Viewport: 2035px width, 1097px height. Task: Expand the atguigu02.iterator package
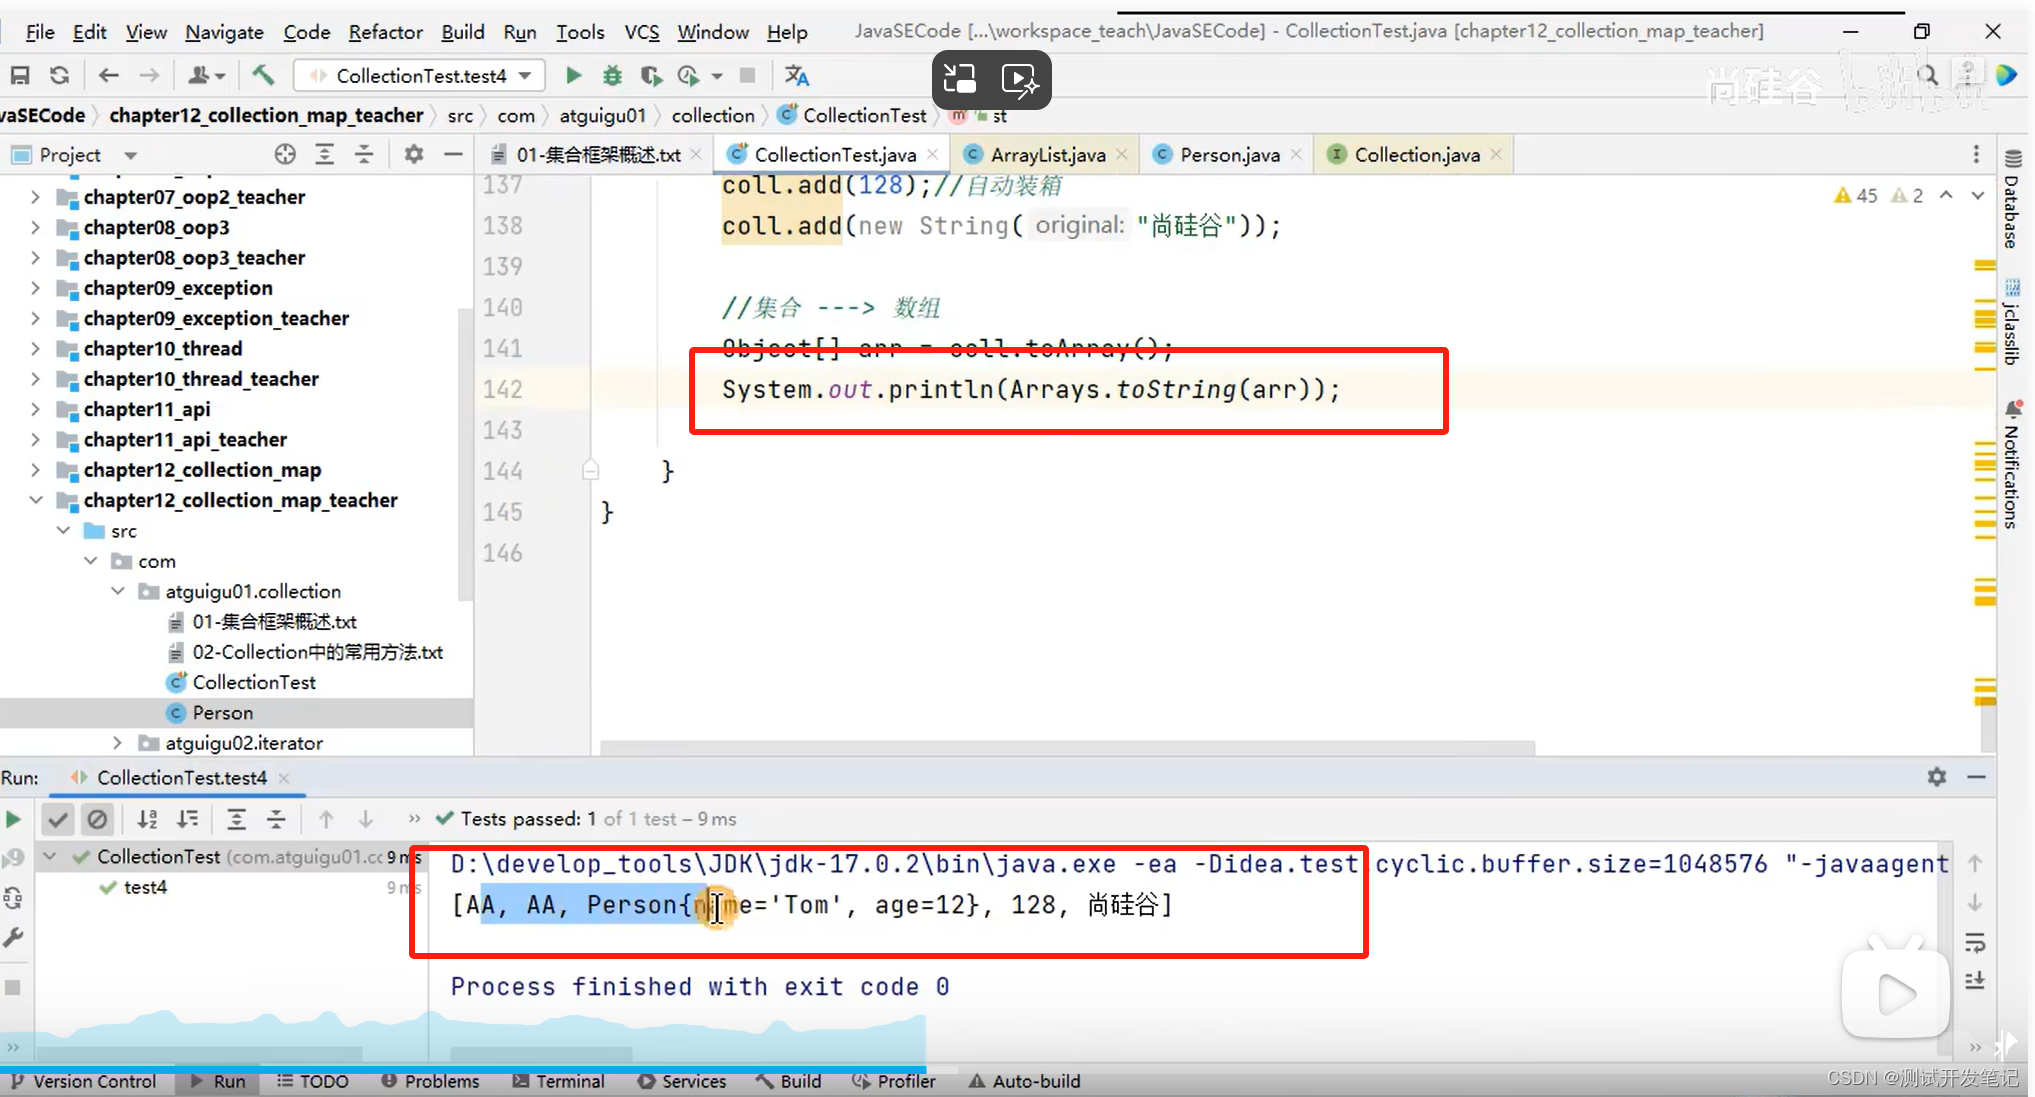click(117, 743)
